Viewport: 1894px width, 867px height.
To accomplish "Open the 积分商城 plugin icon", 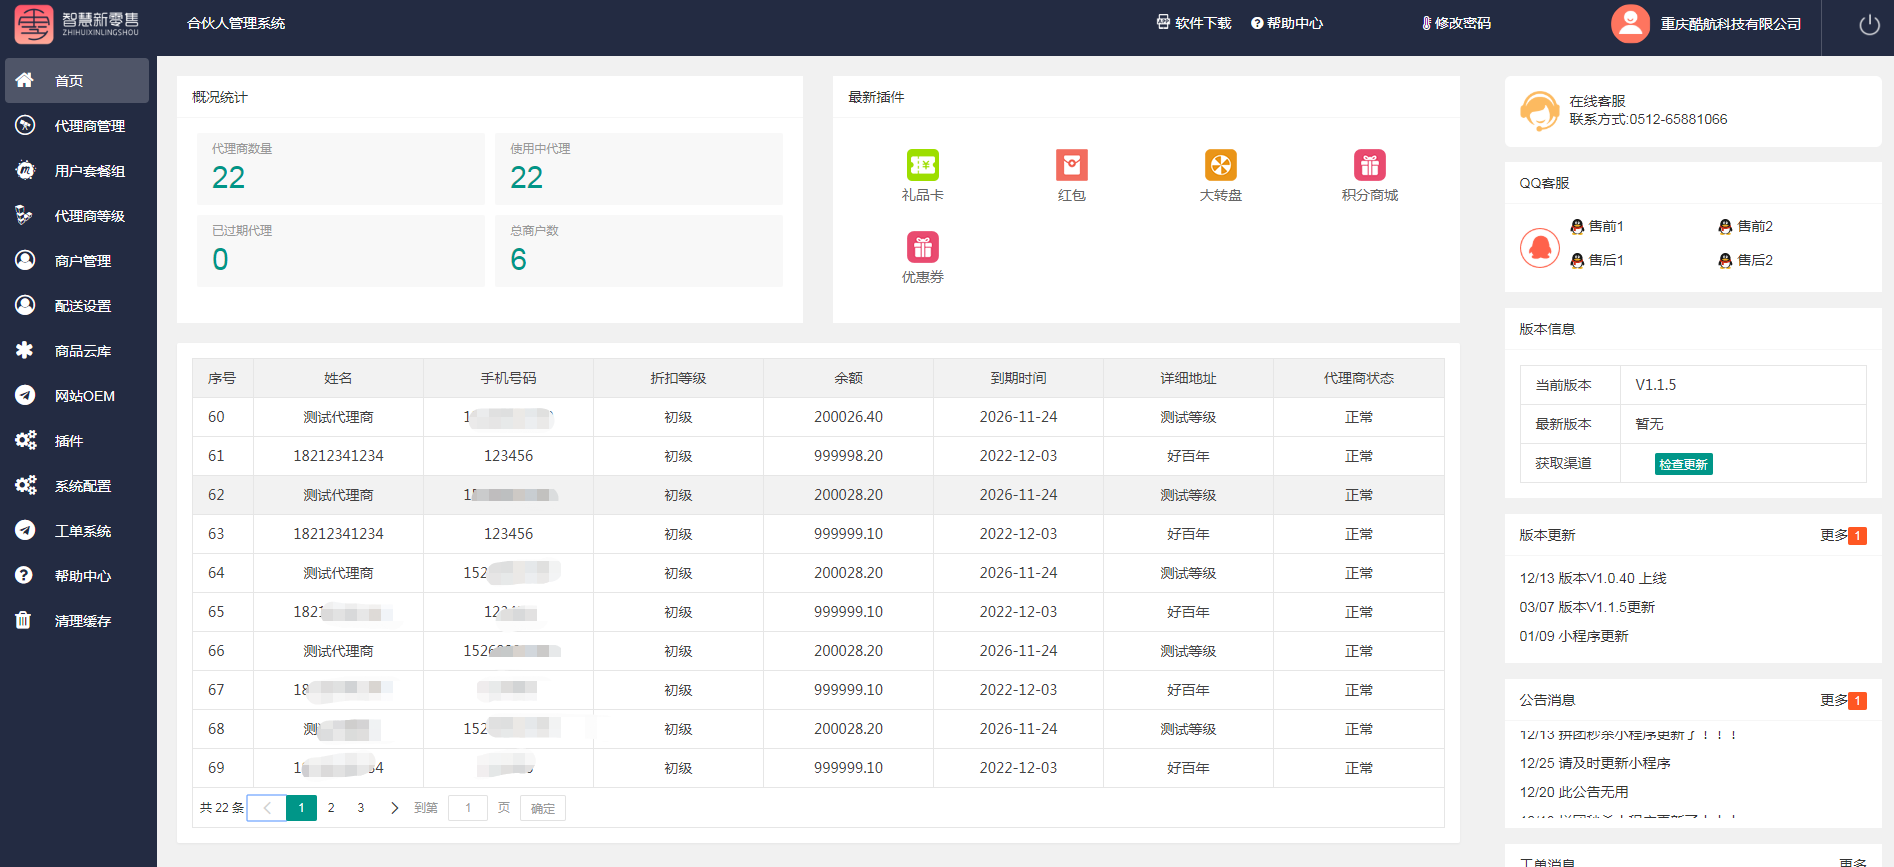I will (1369, 164).
